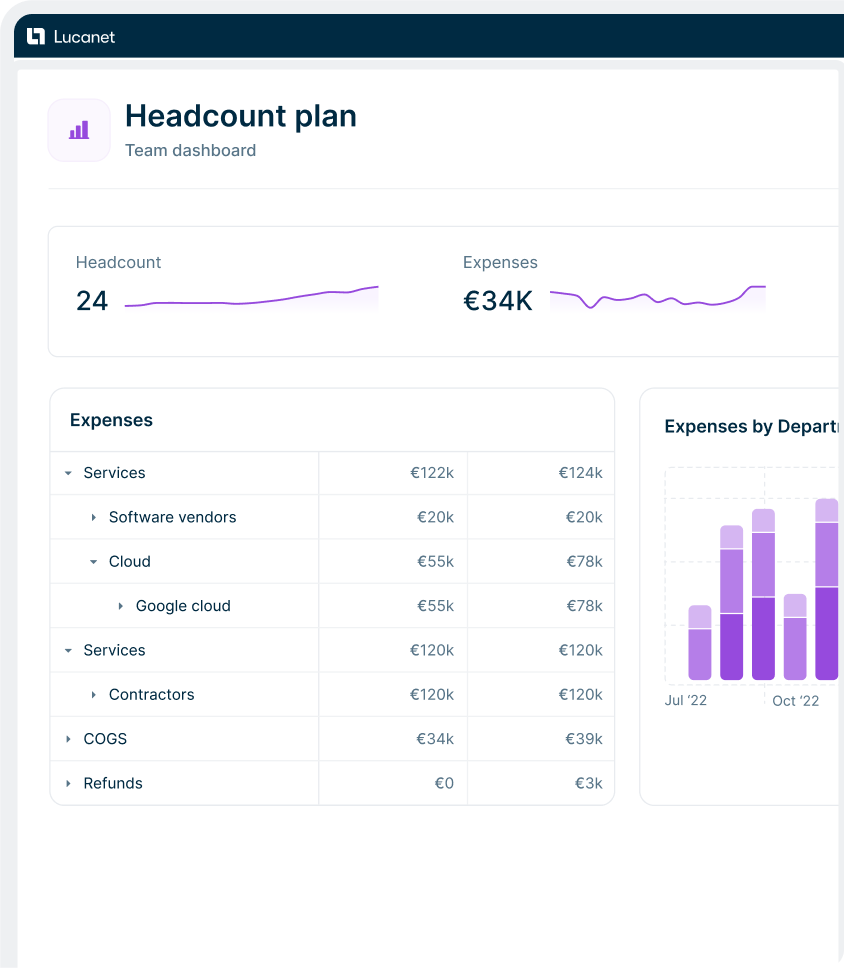Expand the Contractors row
Viewport: 844px width, 968px height.
point(94,695)
